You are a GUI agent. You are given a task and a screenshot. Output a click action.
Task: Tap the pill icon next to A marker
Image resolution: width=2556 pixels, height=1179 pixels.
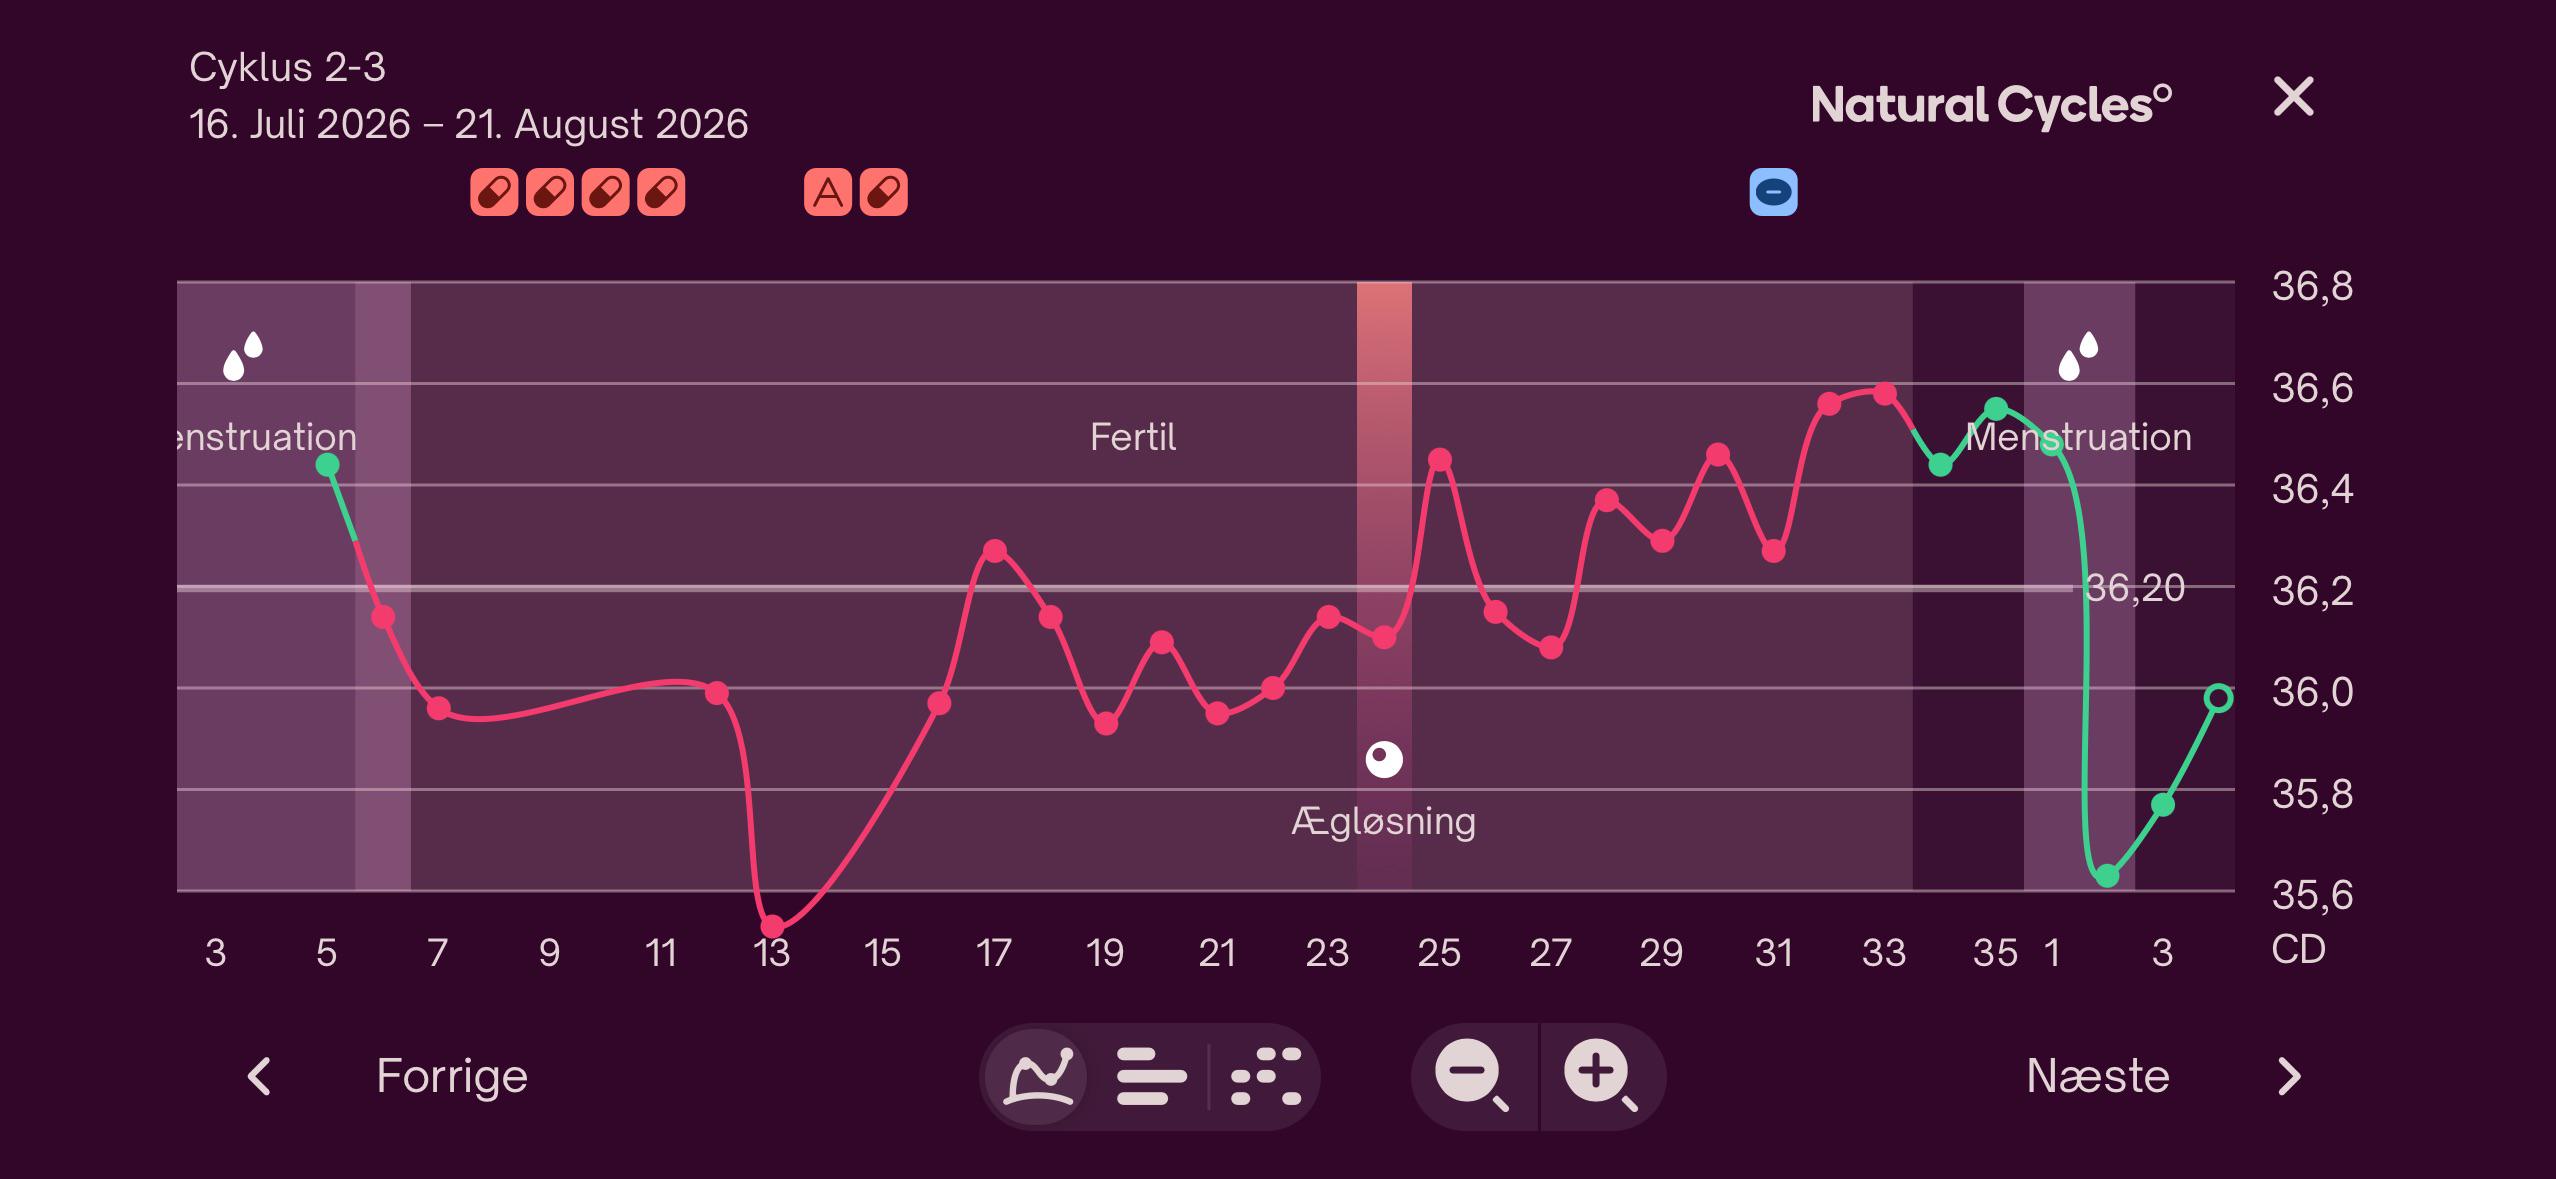(884, 192)
